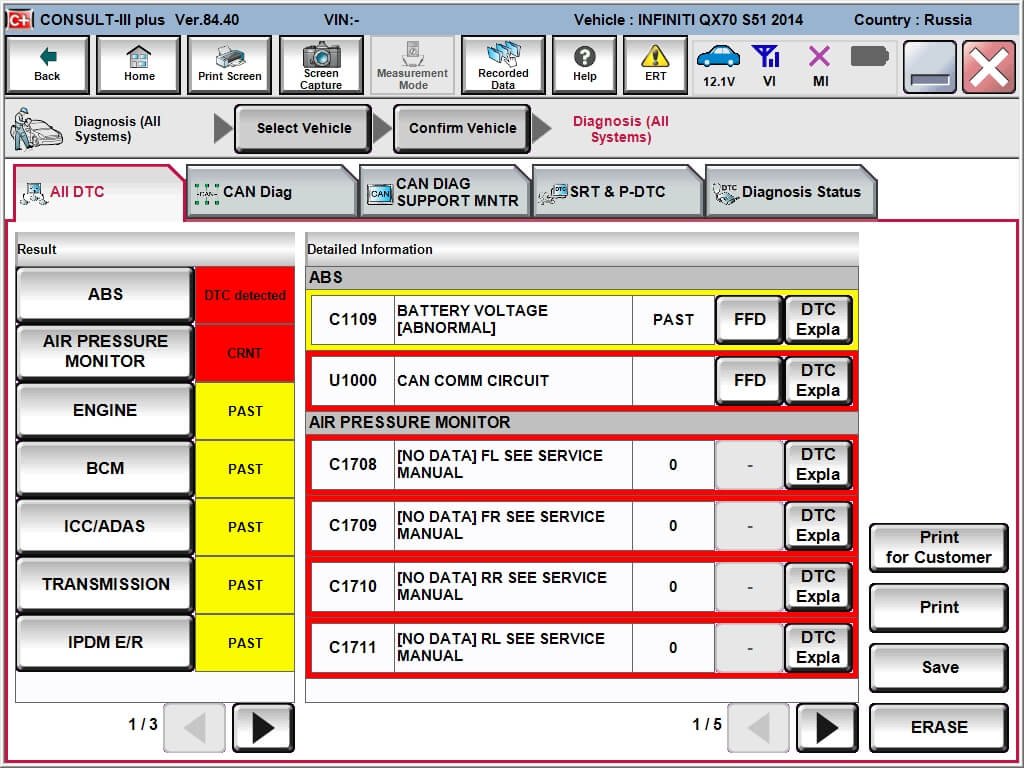Click CAN COMM CIRCUIT description
The width and height of the screenshot is (1024, 768).
tap(513, 380)
